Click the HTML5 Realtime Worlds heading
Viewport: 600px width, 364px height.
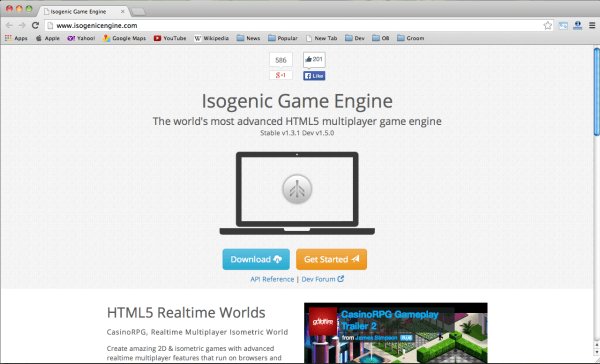(x=186, y=313)
